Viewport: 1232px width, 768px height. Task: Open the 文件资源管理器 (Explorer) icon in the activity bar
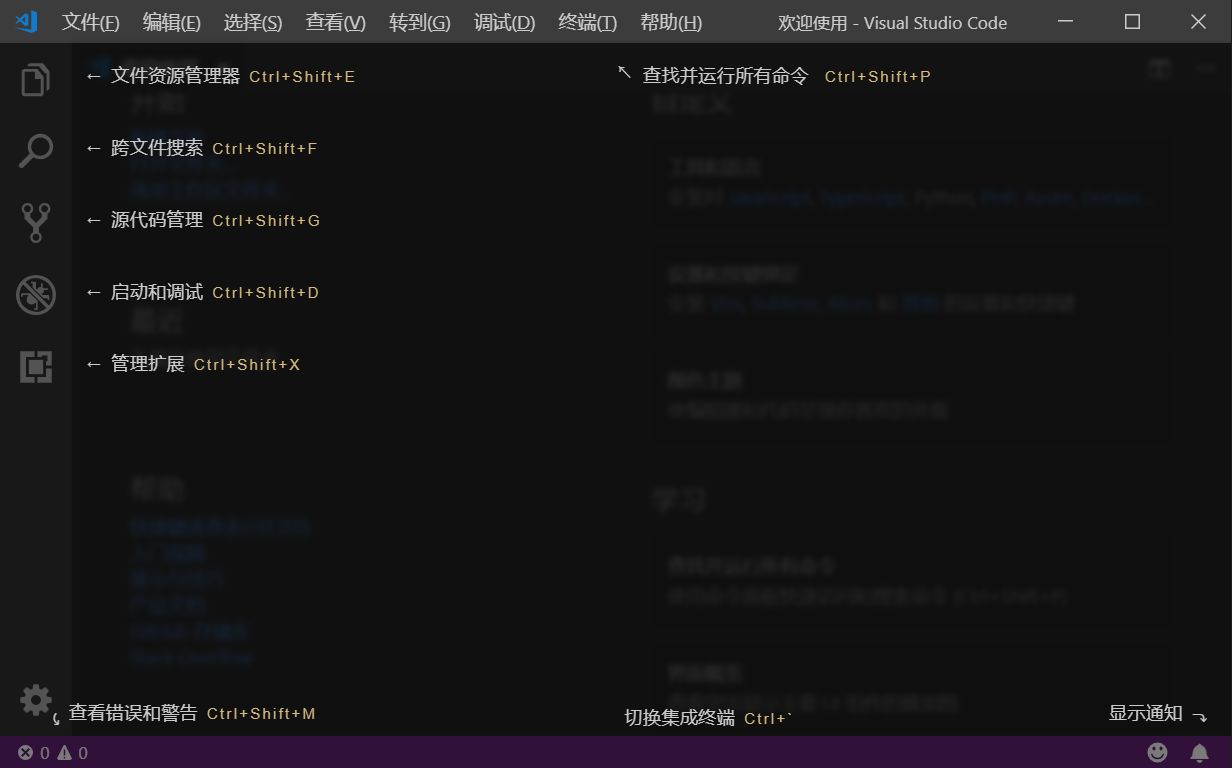pos(36,79)
